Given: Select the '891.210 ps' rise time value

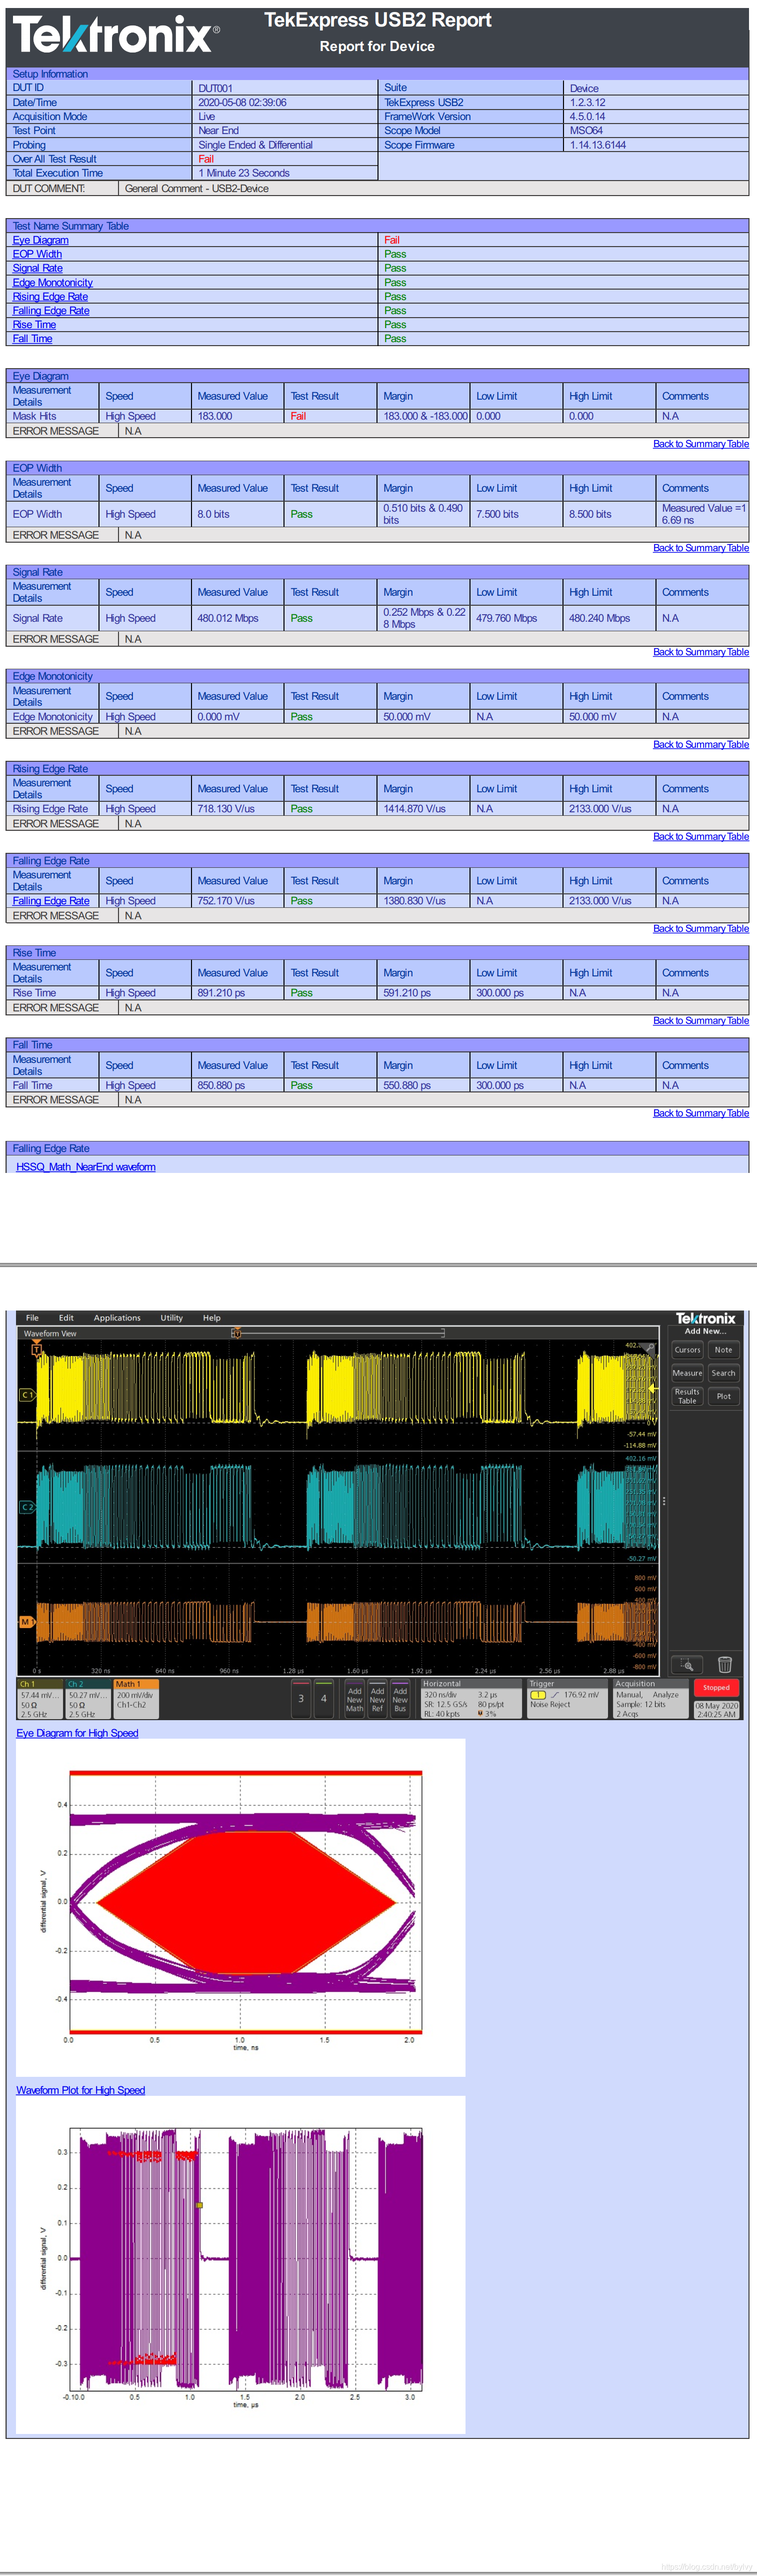Looking at the screenshot, I should pyautogui.click(x=237, y=993).
